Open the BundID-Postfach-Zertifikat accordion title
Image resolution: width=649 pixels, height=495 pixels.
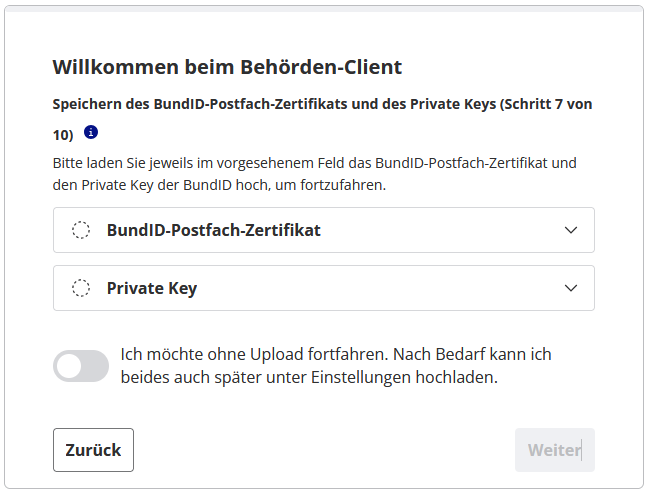(x=213, y=230)
